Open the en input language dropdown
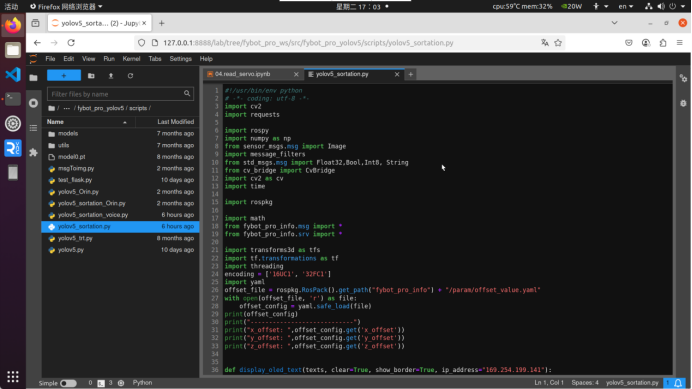 pos(626,7)
